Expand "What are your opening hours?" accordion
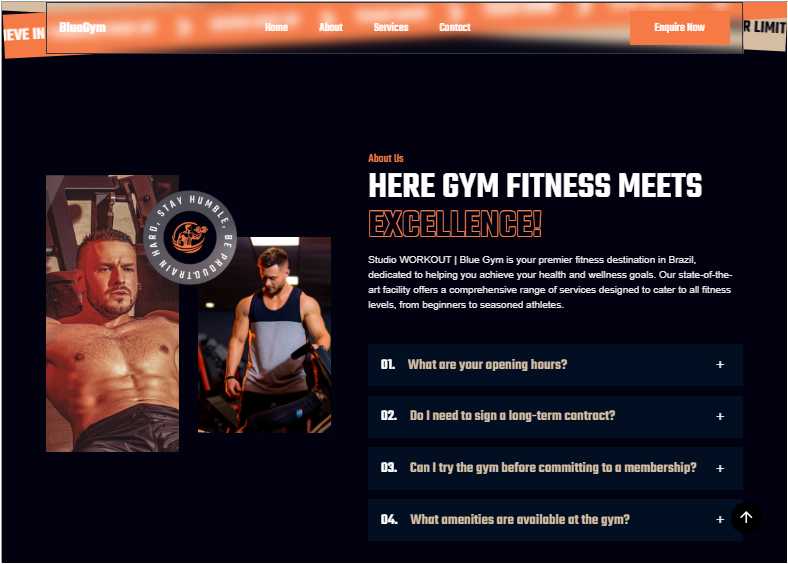The image size is (788, 564). (555, 365)
